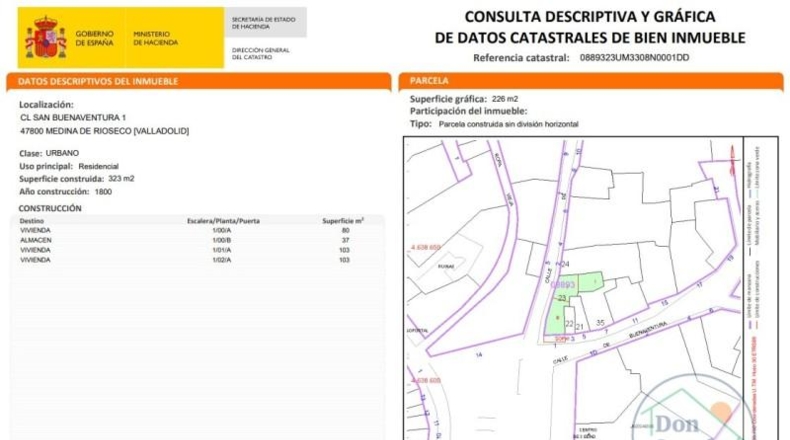Click the address 'CL SAN BUENAVENTURA 1'

coord(73,117)
